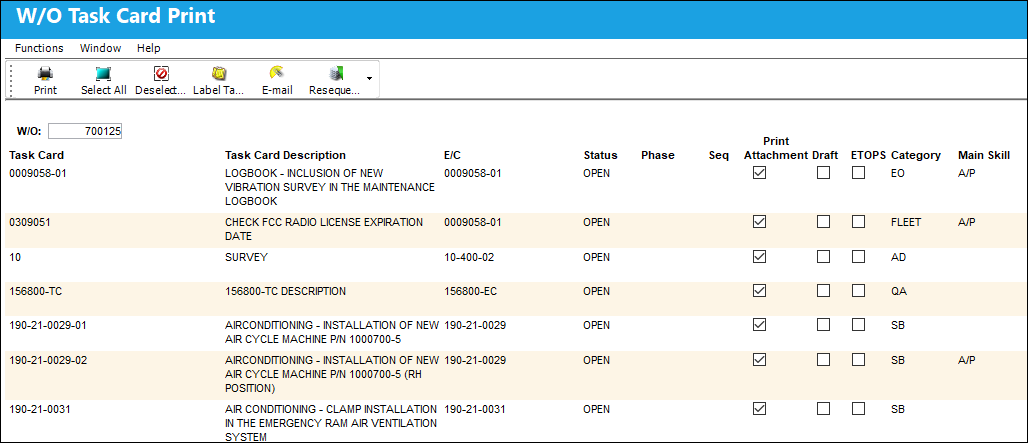The height and width of the screenshot is (443, 1028).
Task: Click the Status column header
Action: pos(601,155)
